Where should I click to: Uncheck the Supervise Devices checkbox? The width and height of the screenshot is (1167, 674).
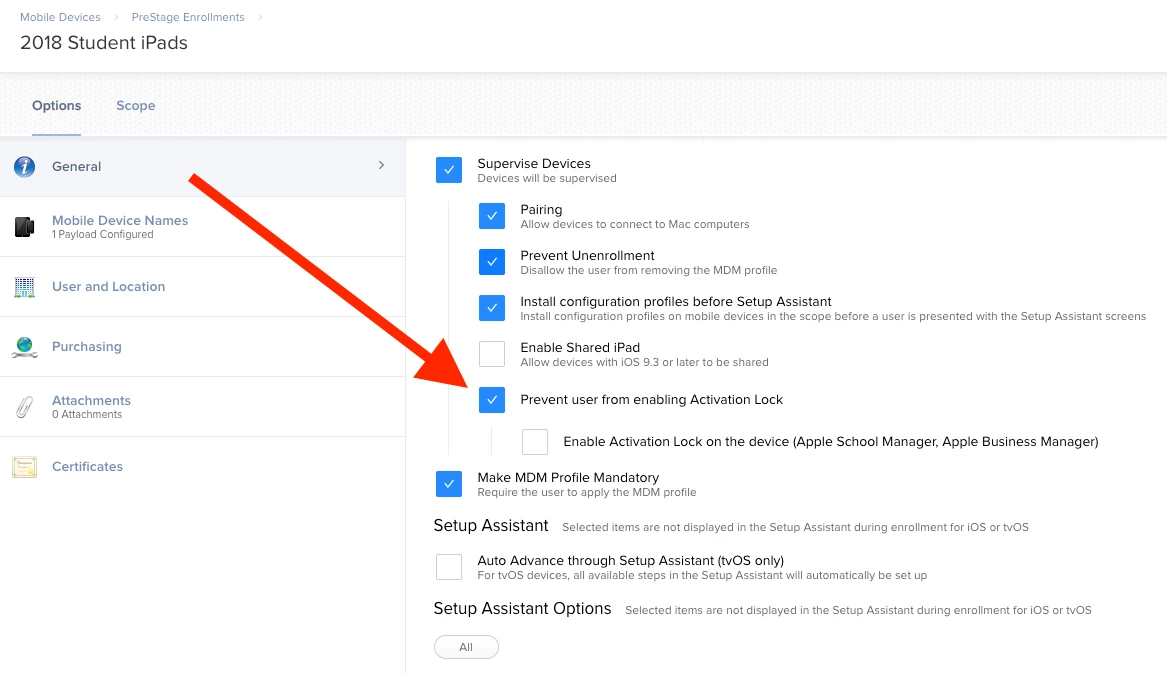449,170
